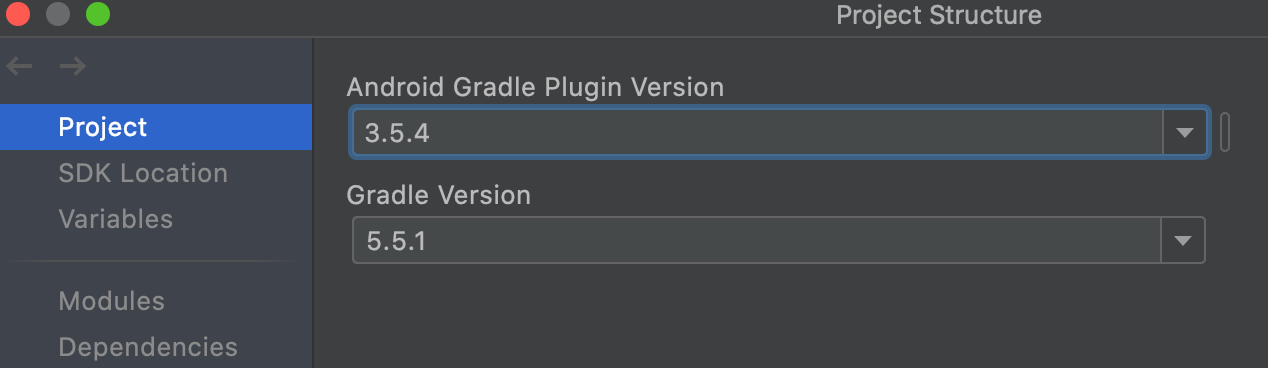The image size is (1268, 368).
Task: Switch to the Variables section
Action: click(x=115, y=219)
